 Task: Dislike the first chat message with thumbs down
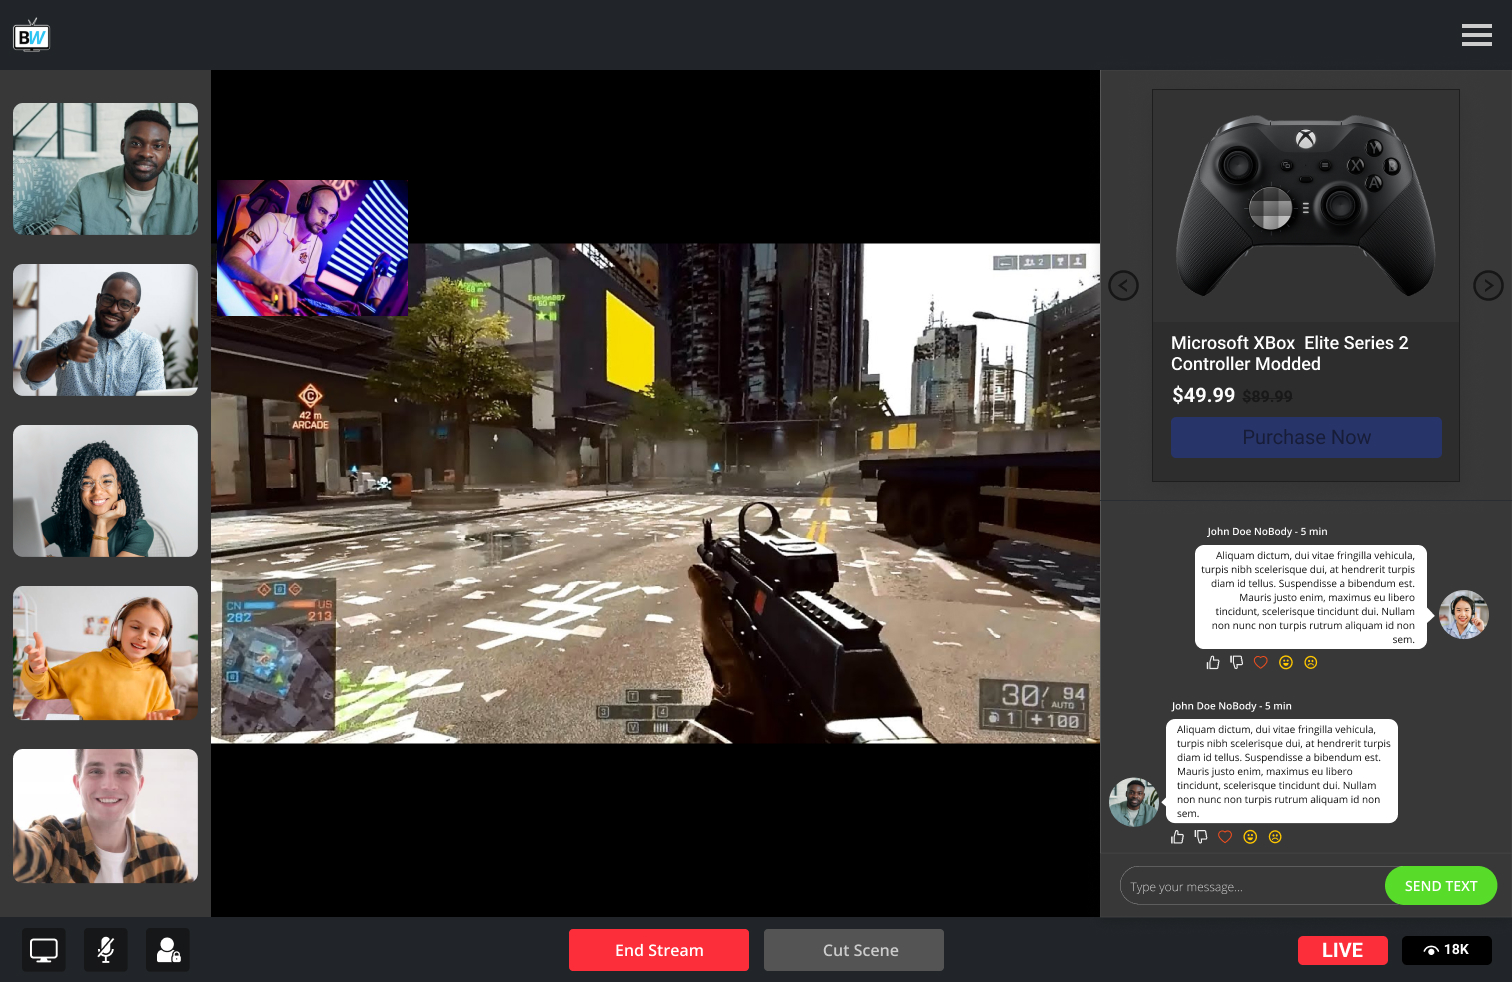click(x=1237, y=662)
